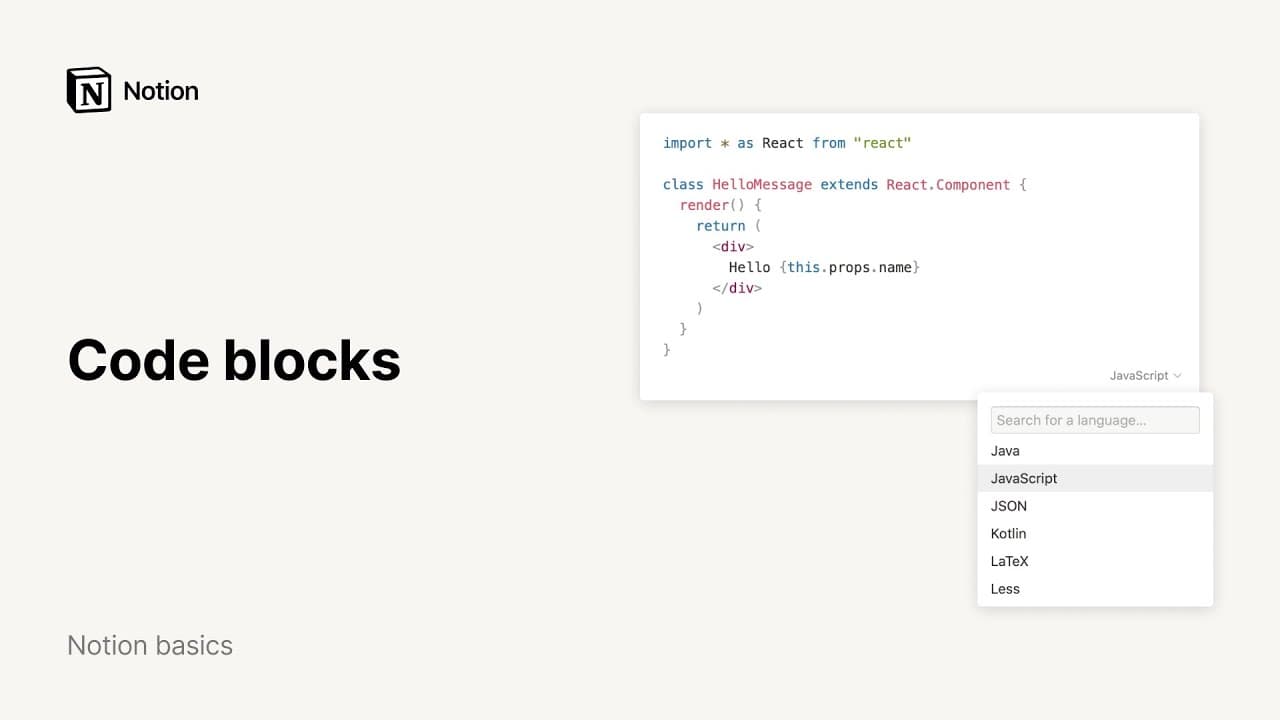Click the Notion logo icon
This screenshot has height=720, width=1280.
(x=89, y=90)
